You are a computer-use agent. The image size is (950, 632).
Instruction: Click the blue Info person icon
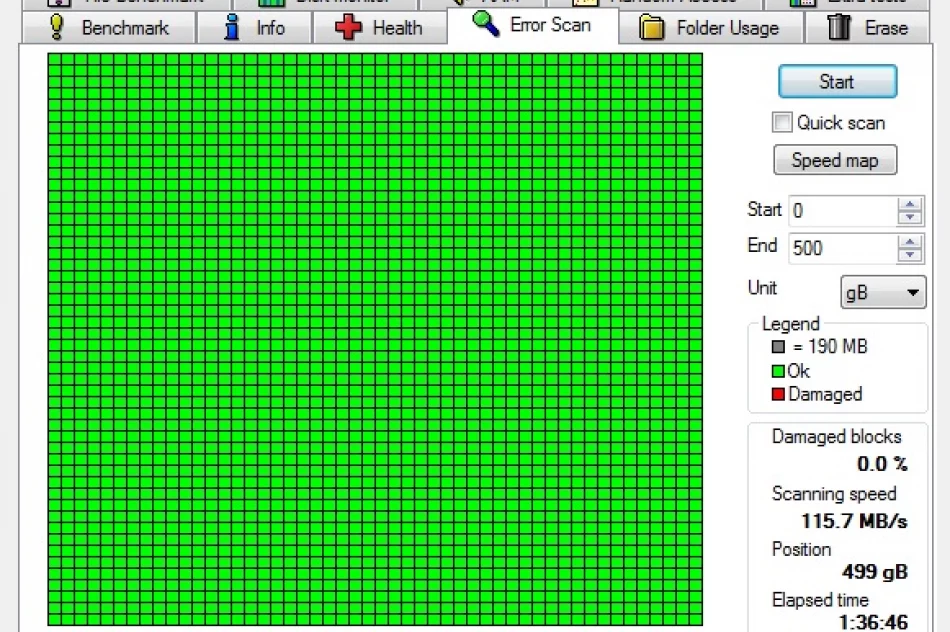point(232,27)
